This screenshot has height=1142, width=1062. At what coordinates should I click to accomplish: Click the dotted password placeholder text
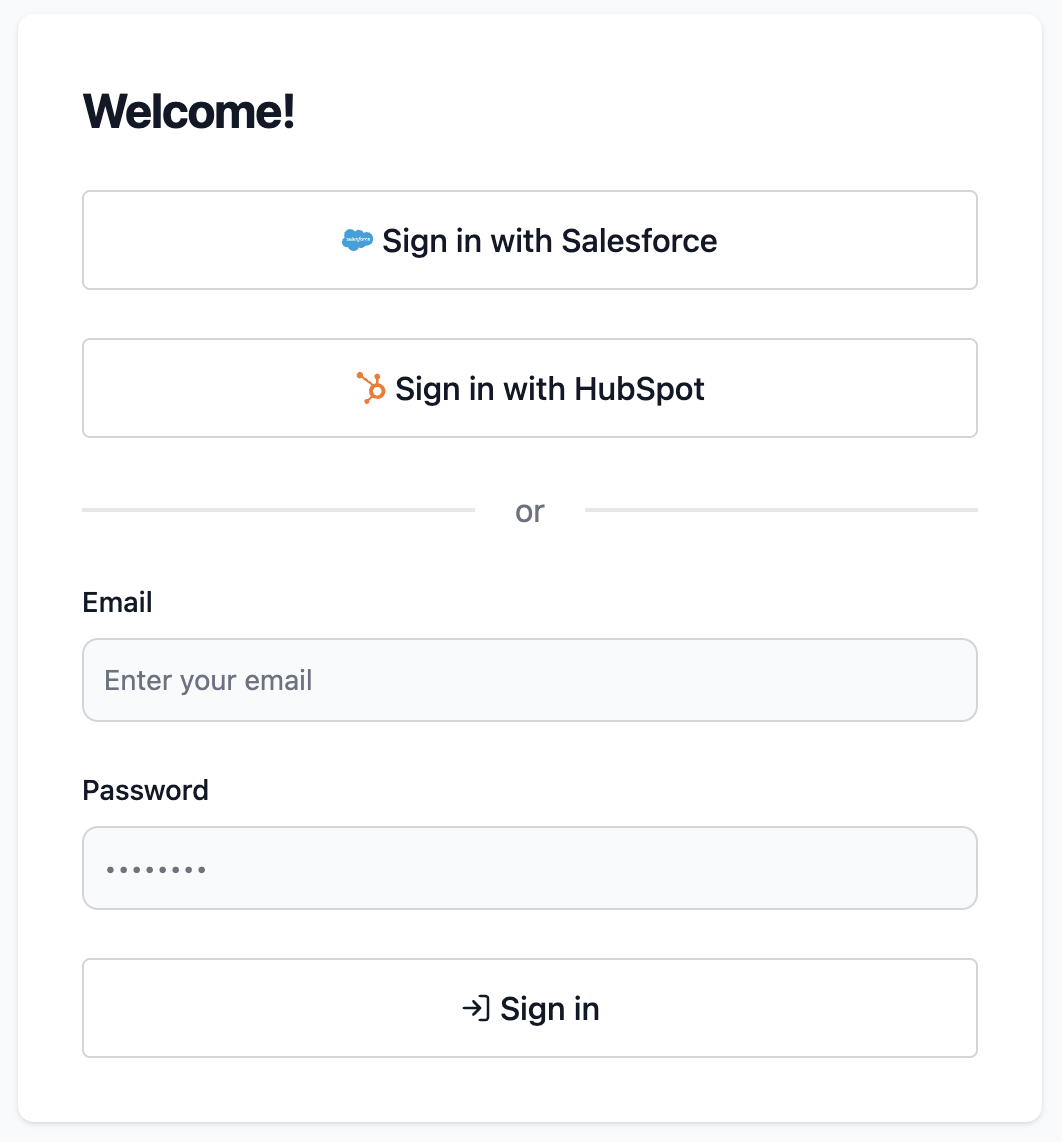tap(152, 868)
